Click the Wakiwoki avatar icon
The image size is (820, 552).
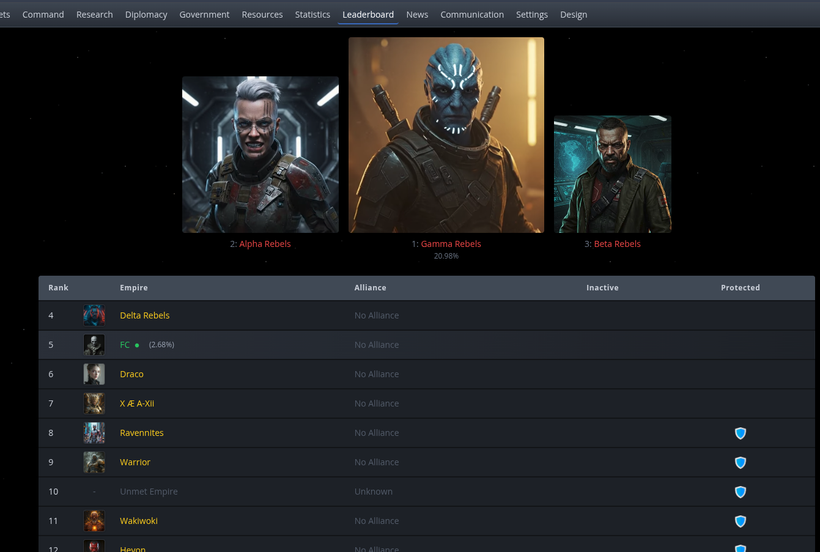pos(94,521)
